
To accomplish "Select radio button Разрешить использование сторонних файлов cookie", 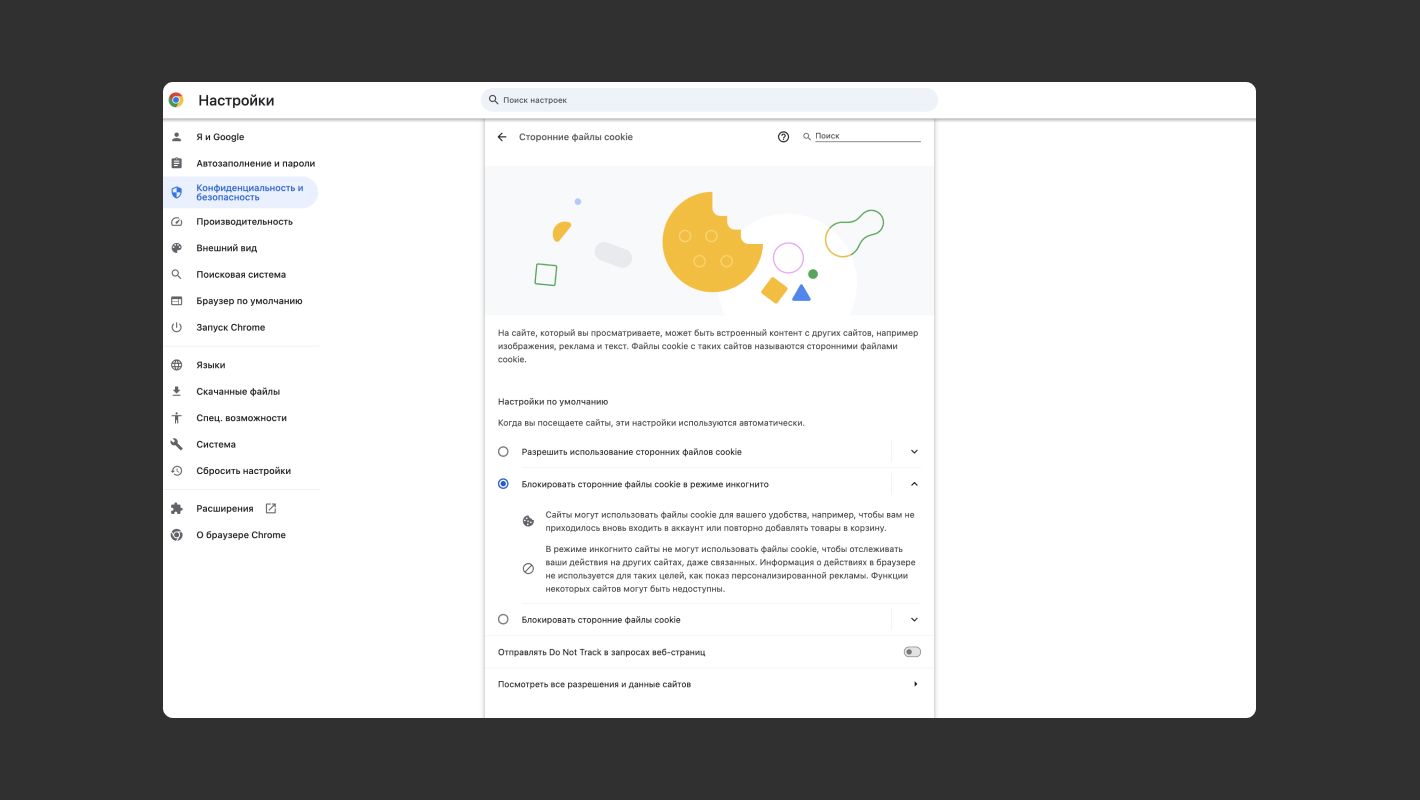I will coord(503,451).
